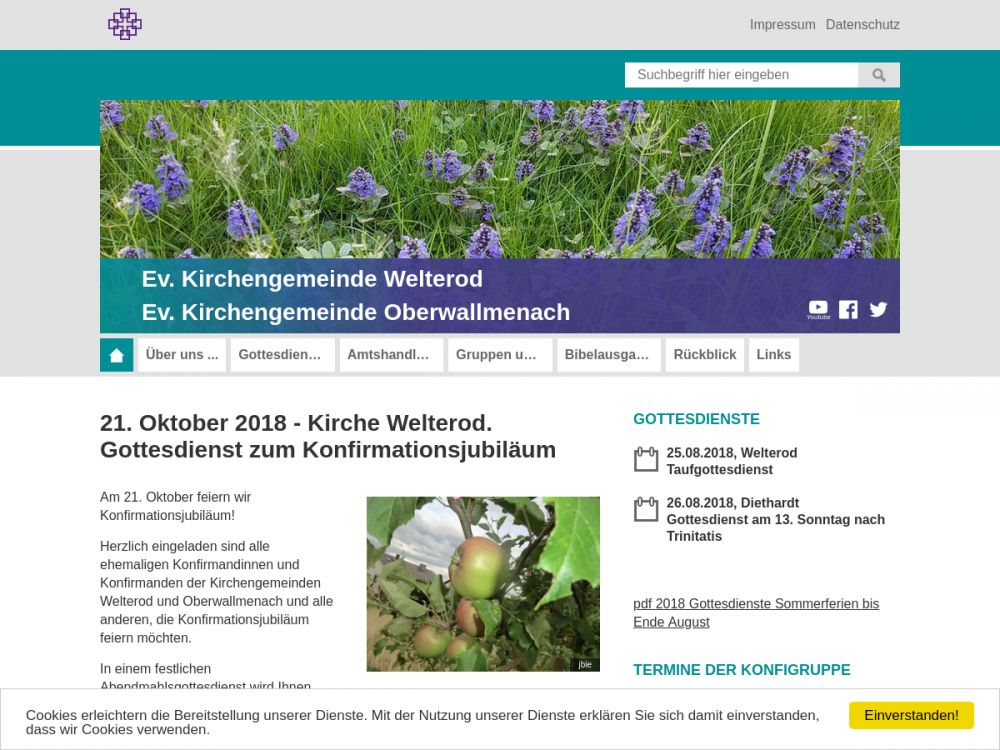Screen dimensions: 1000x750
Task: Click the purple church cross logo
Action: 125,24
